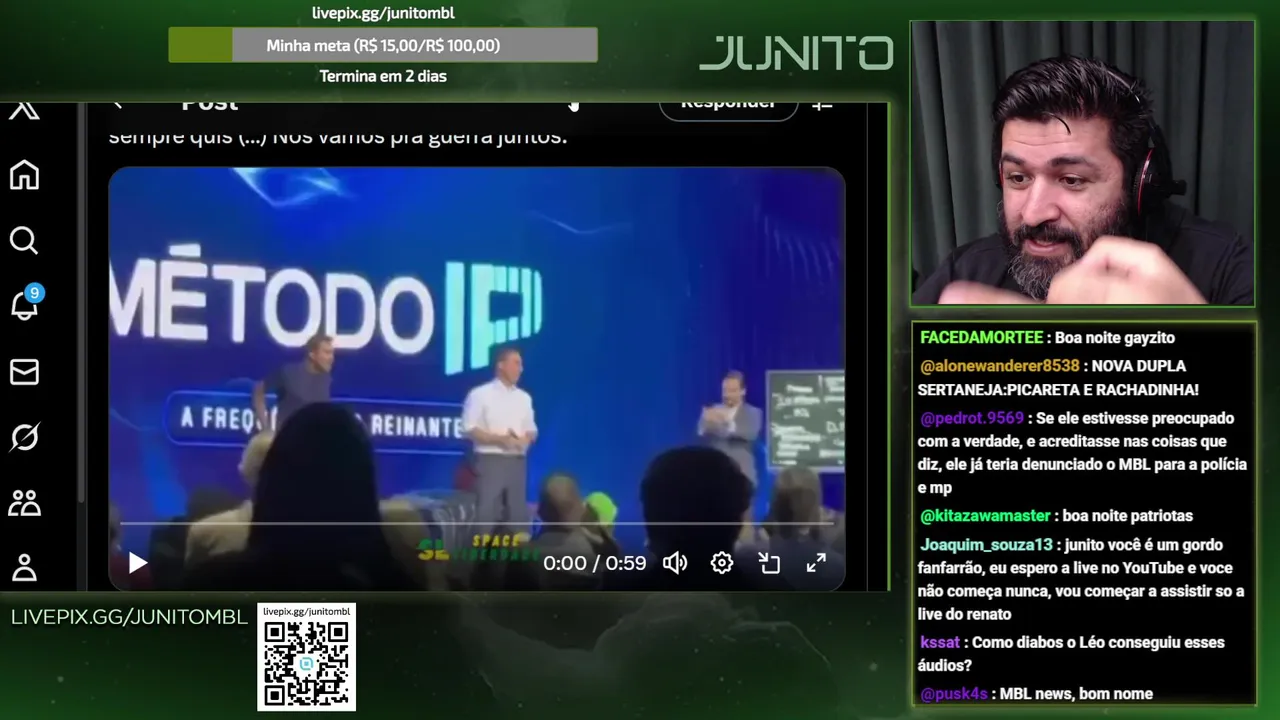Open video settings gear icon
The width and height of the screenshot is (1280, 720).
722,563
